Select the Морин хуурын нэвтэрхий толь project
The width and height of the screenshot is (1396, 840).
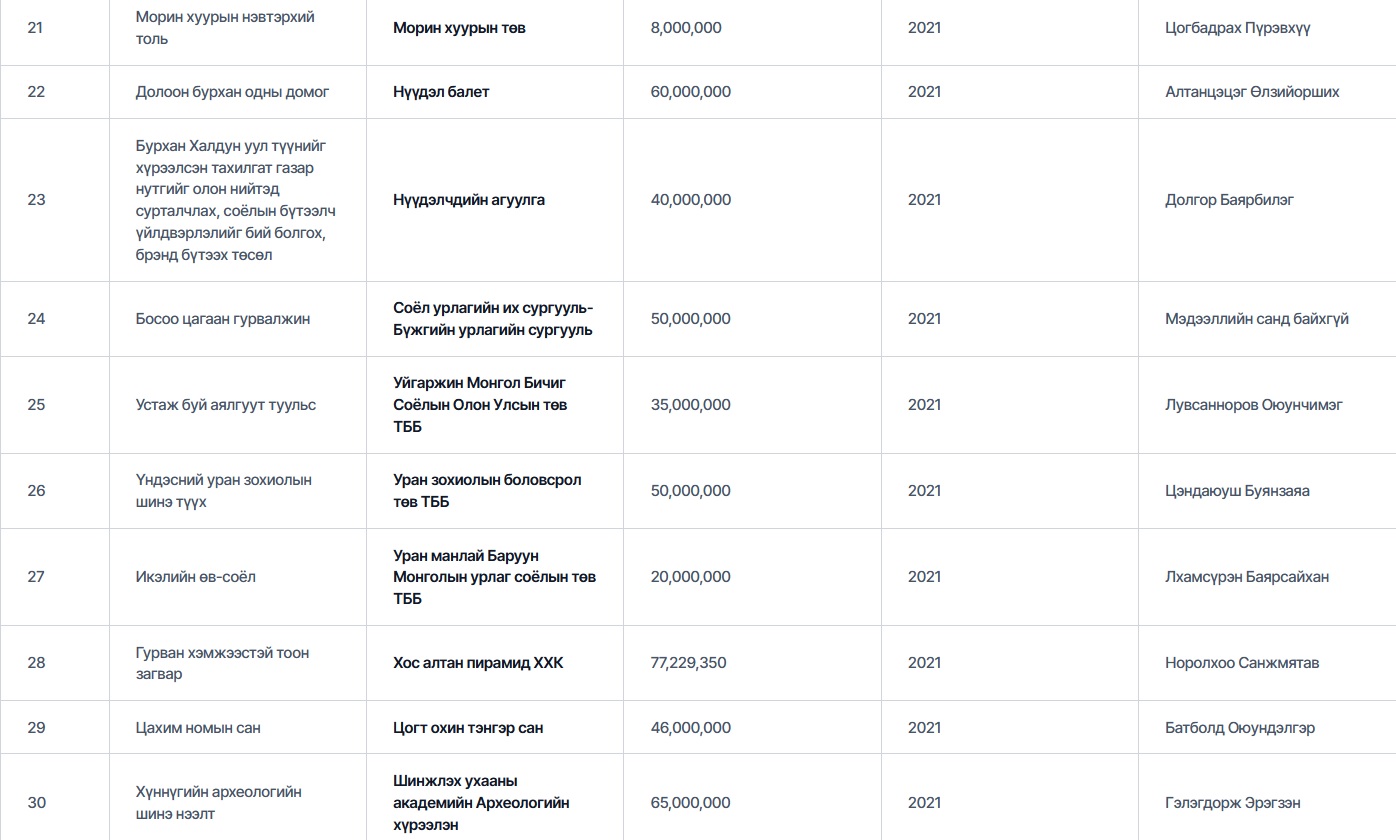(225, 28)
